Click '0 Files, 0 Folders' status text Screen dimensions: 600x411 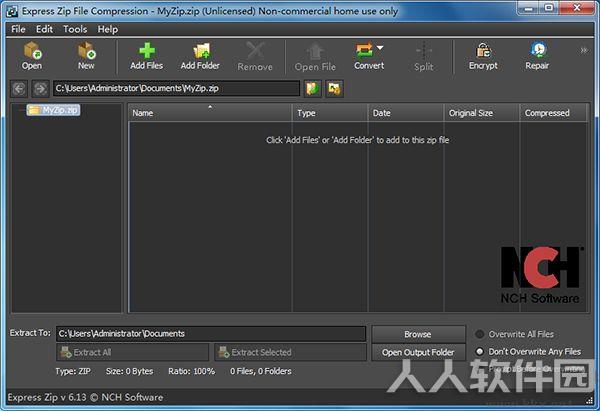click(261, 371)
